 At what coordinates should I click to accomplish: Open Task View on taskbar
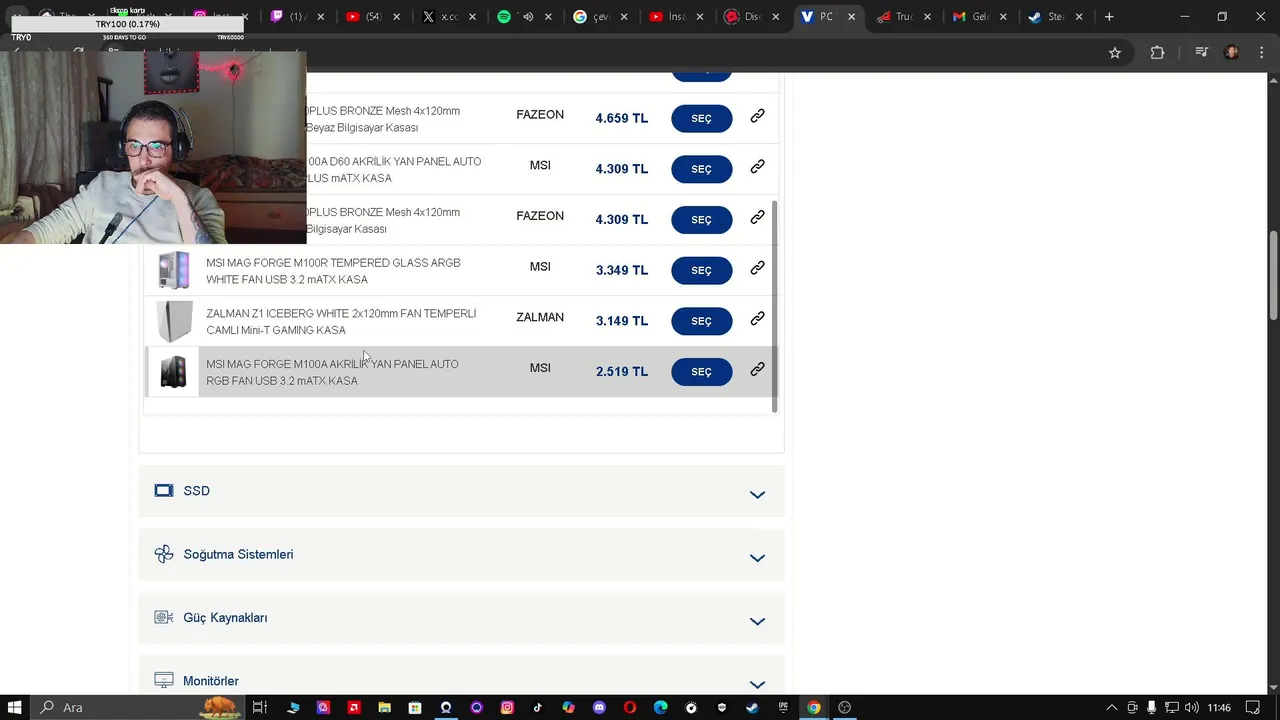pos(259,707)
